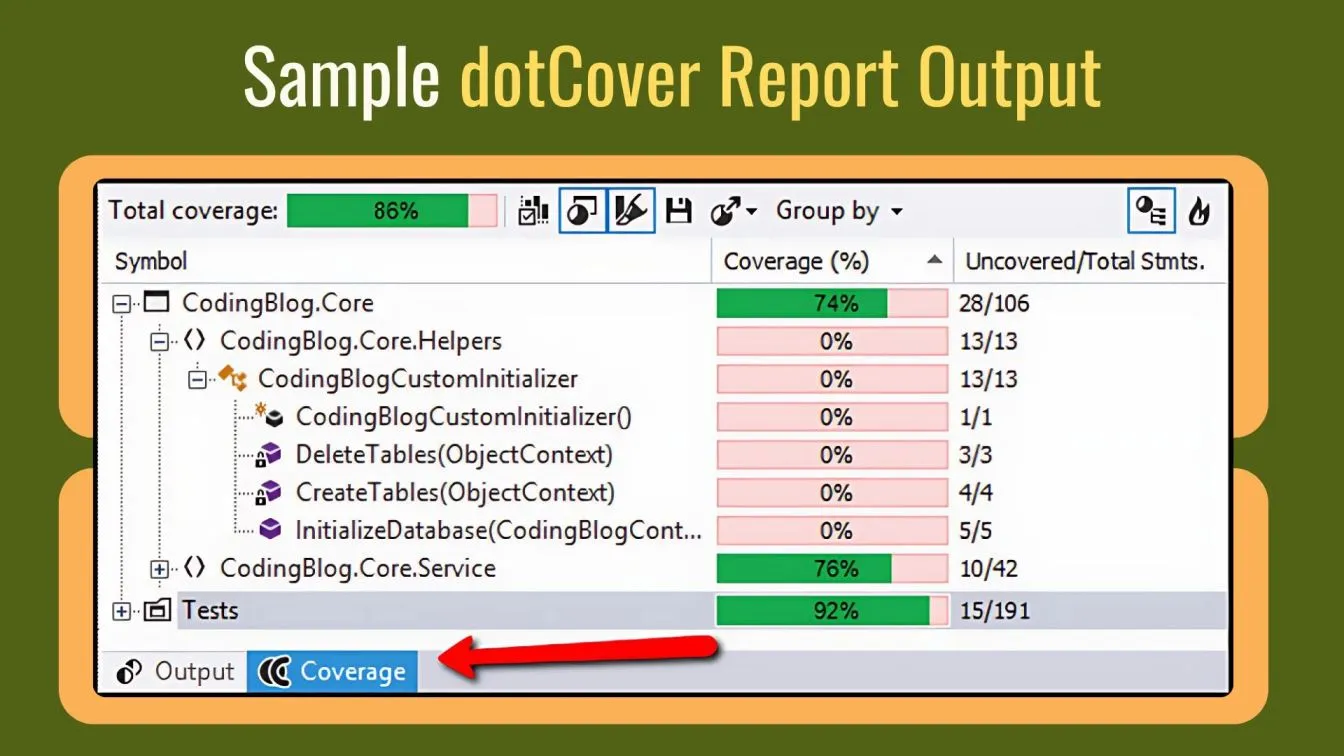Click the 74% coverage bar
Image resolution: width=1344 pixels, height=756 pixels.
(832, 303)
